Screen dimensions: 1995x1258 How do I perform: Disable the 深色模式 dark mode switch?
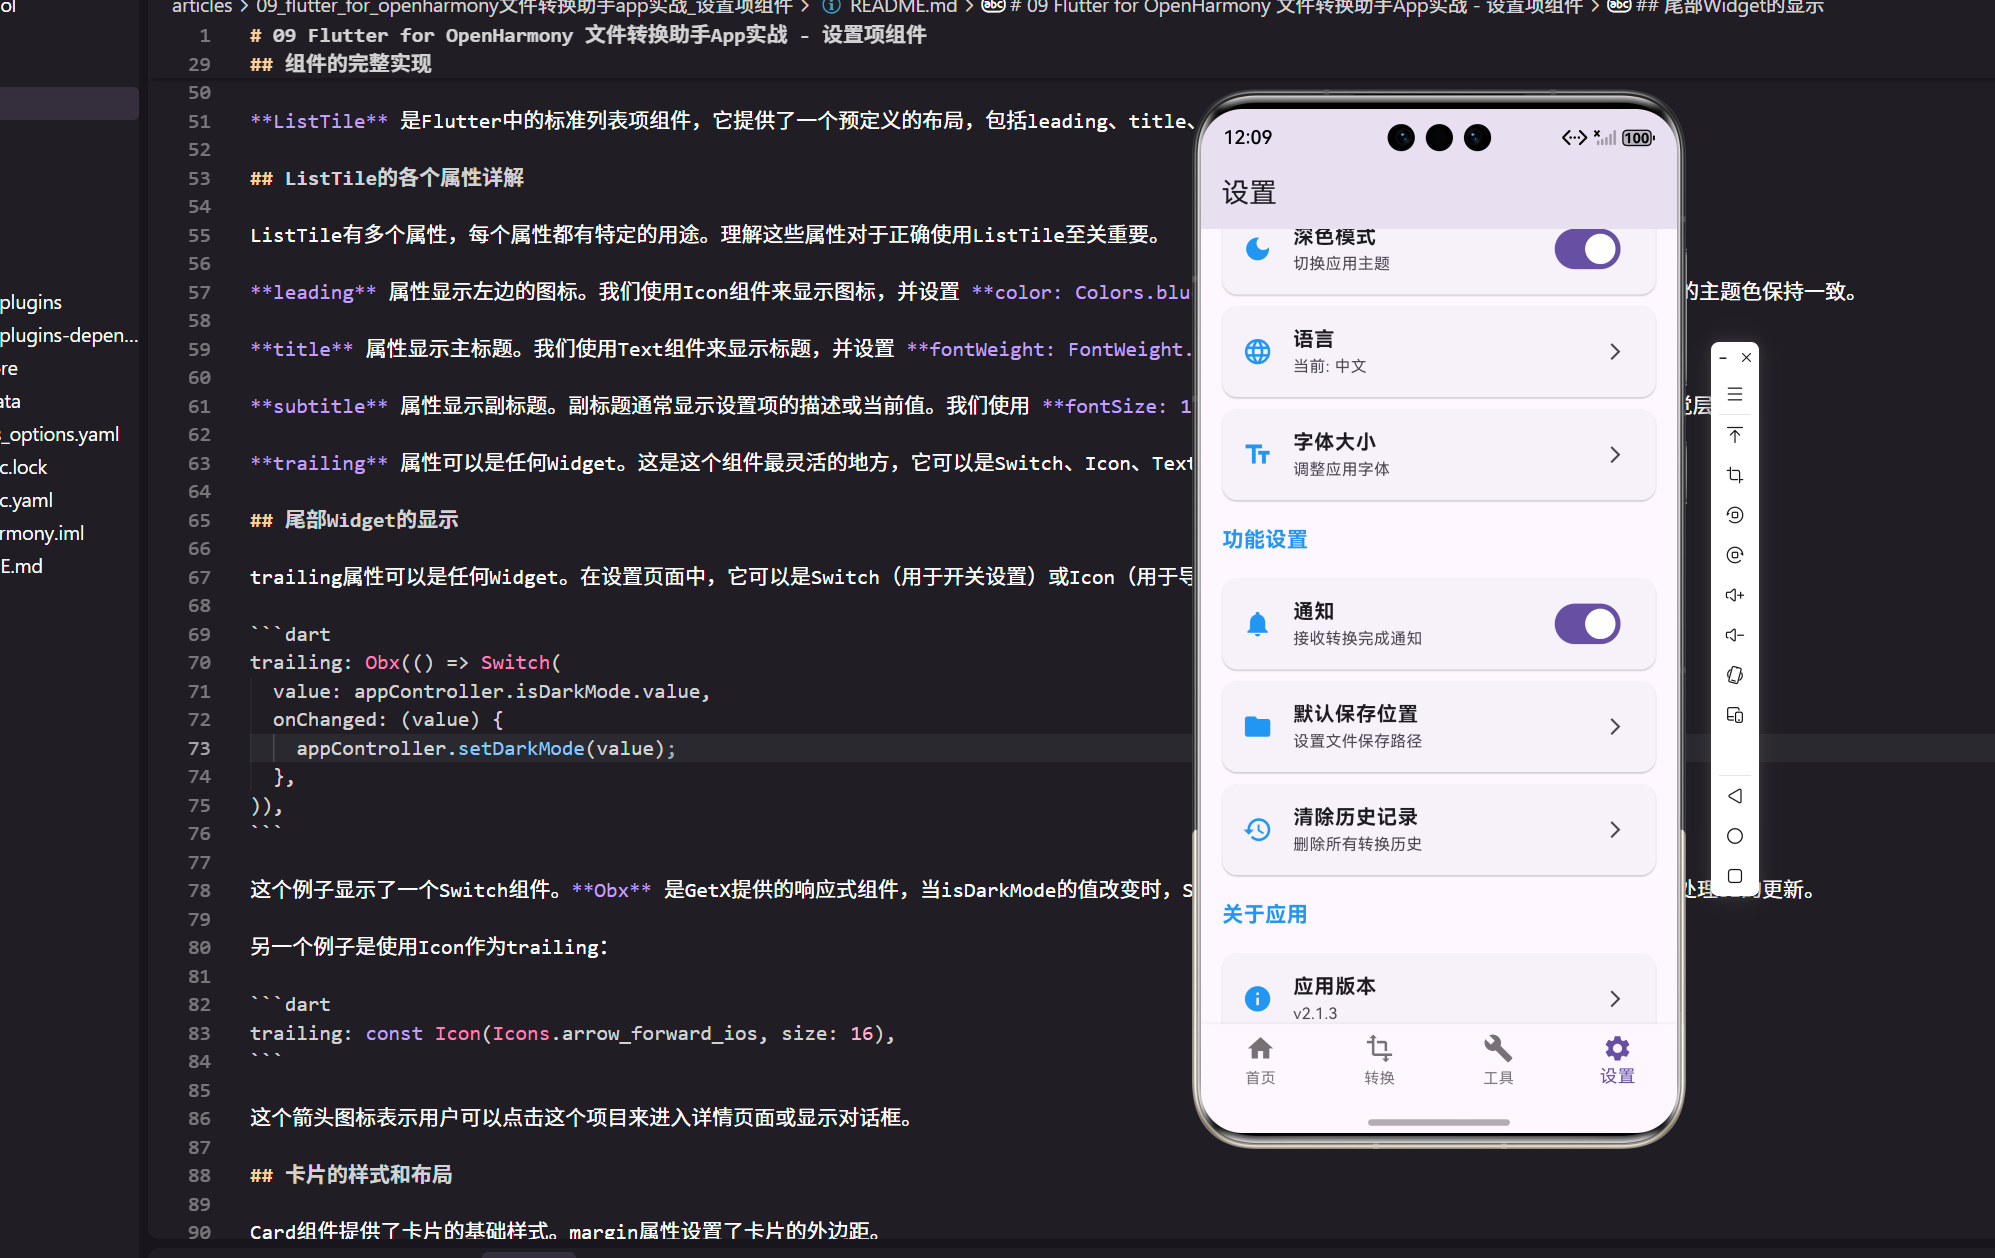pyautogui.click(x=1586, y=249)
